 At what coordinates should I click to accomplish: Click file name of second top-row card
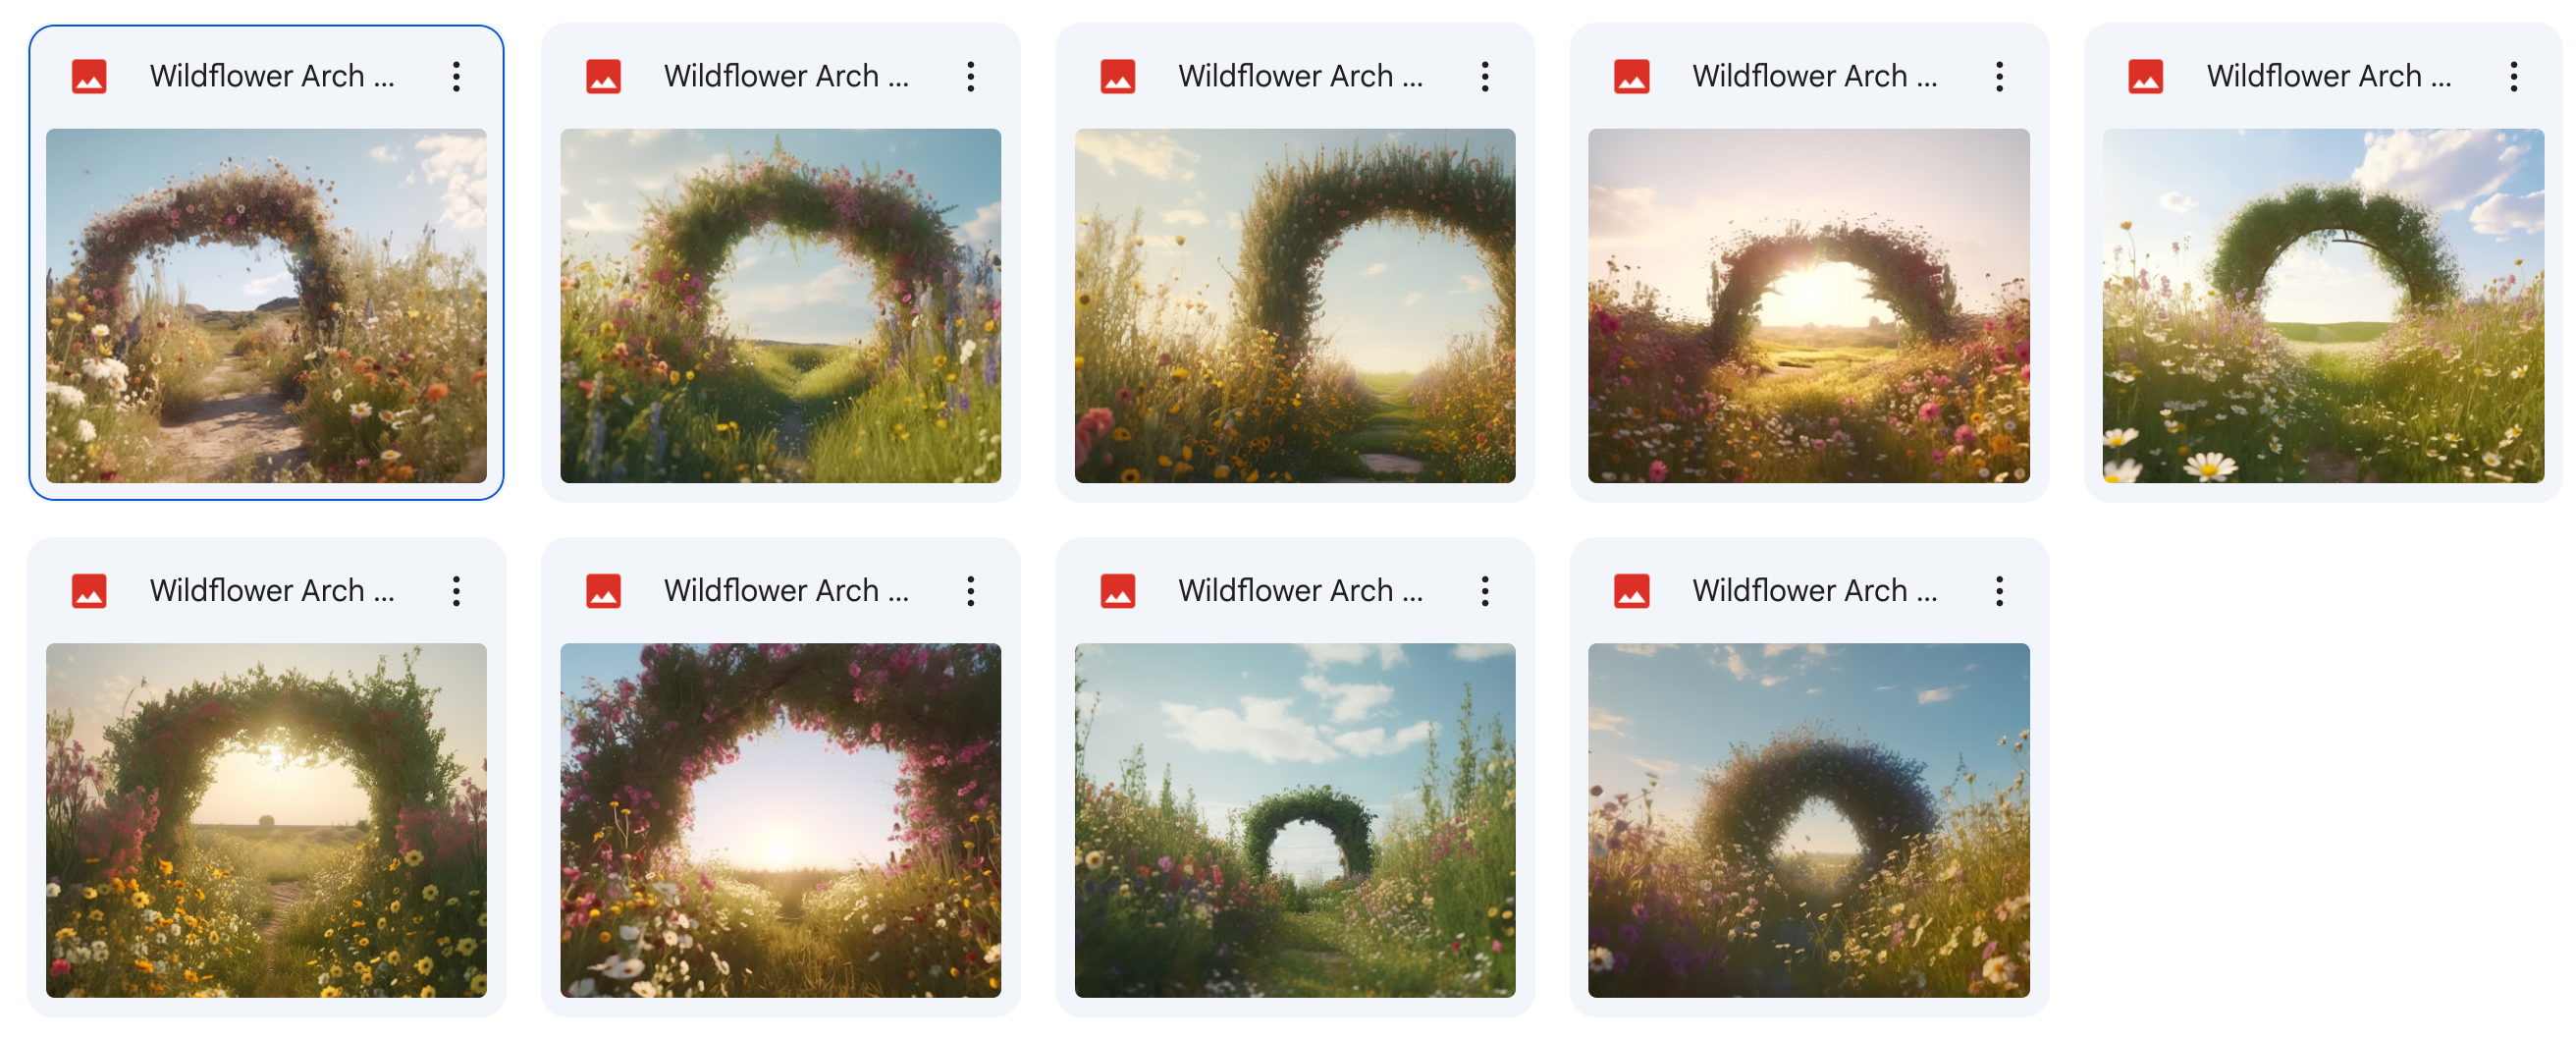click(x=786, y=77)
